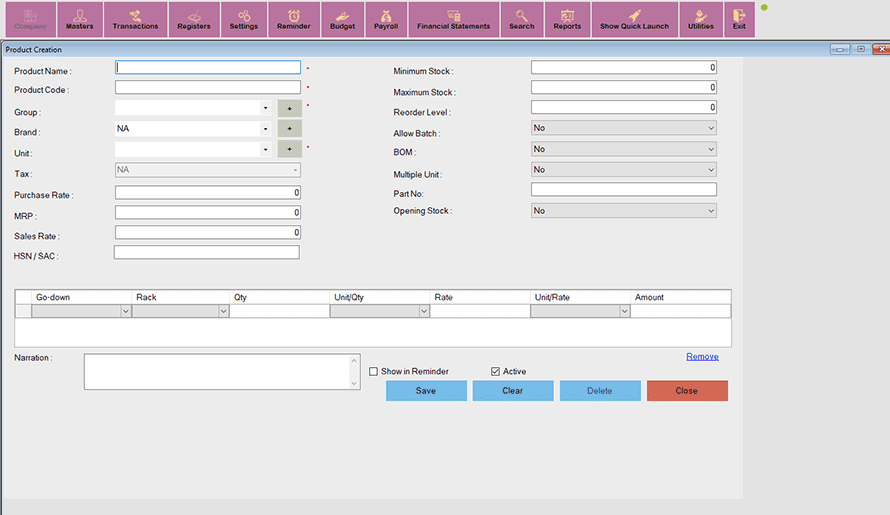Open the Utilities toolbar icon
This screenshot has height=515, width=890.
coord(701,19)
